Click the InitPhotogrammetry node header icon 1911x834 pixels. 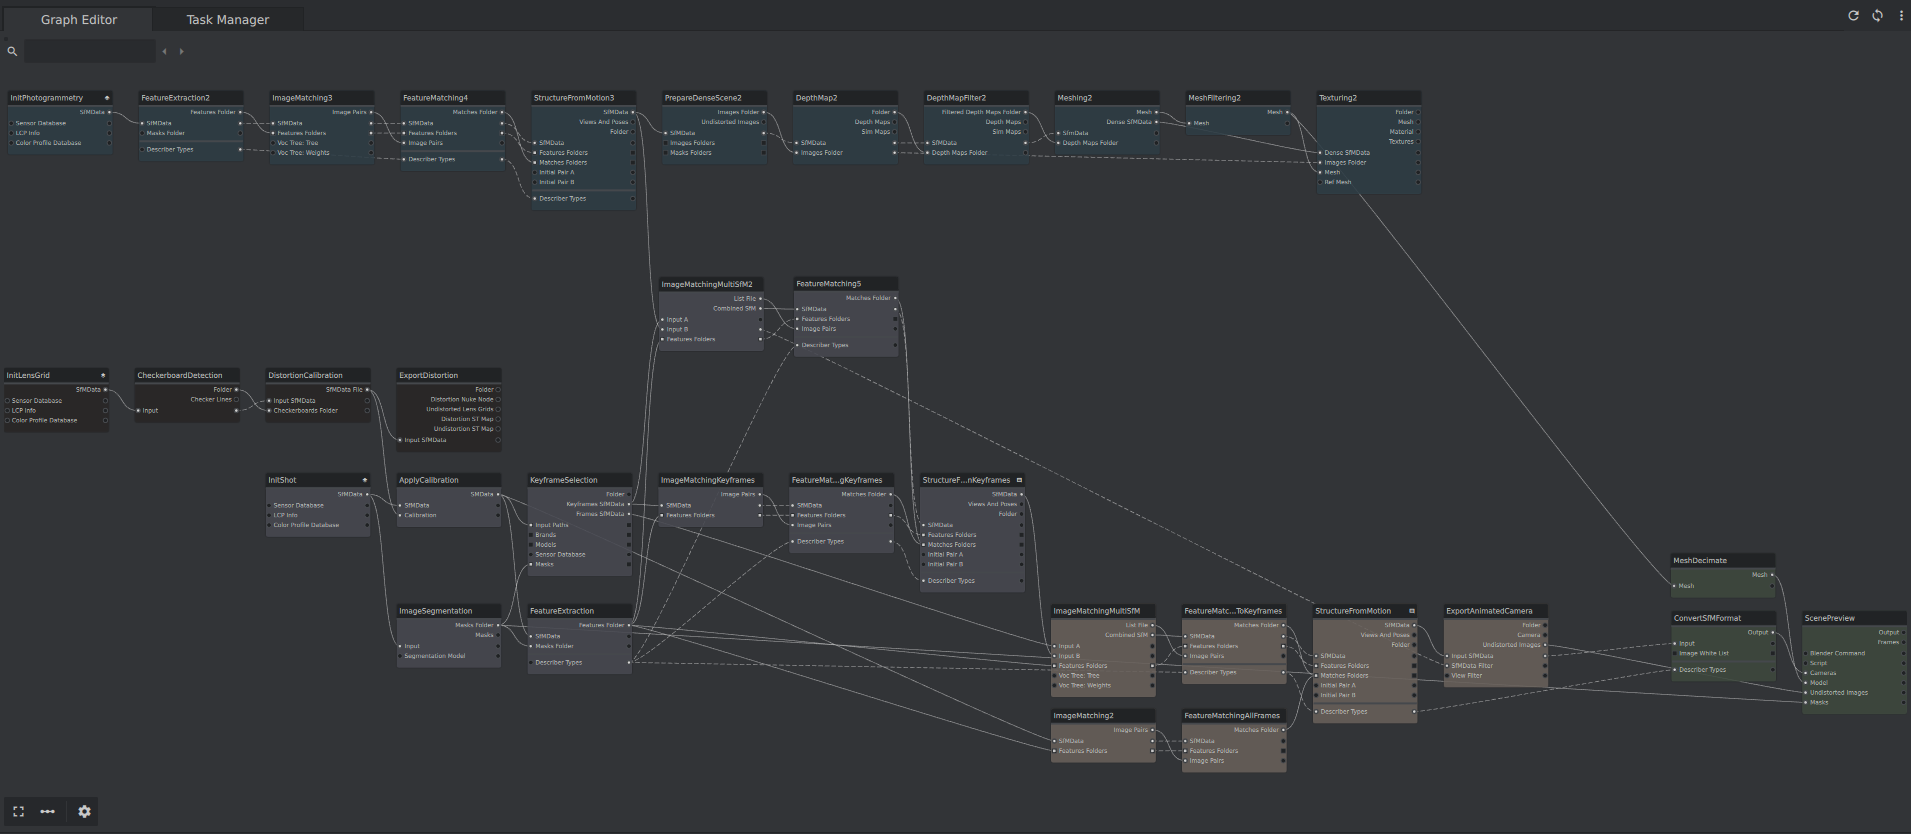(106, 98)
